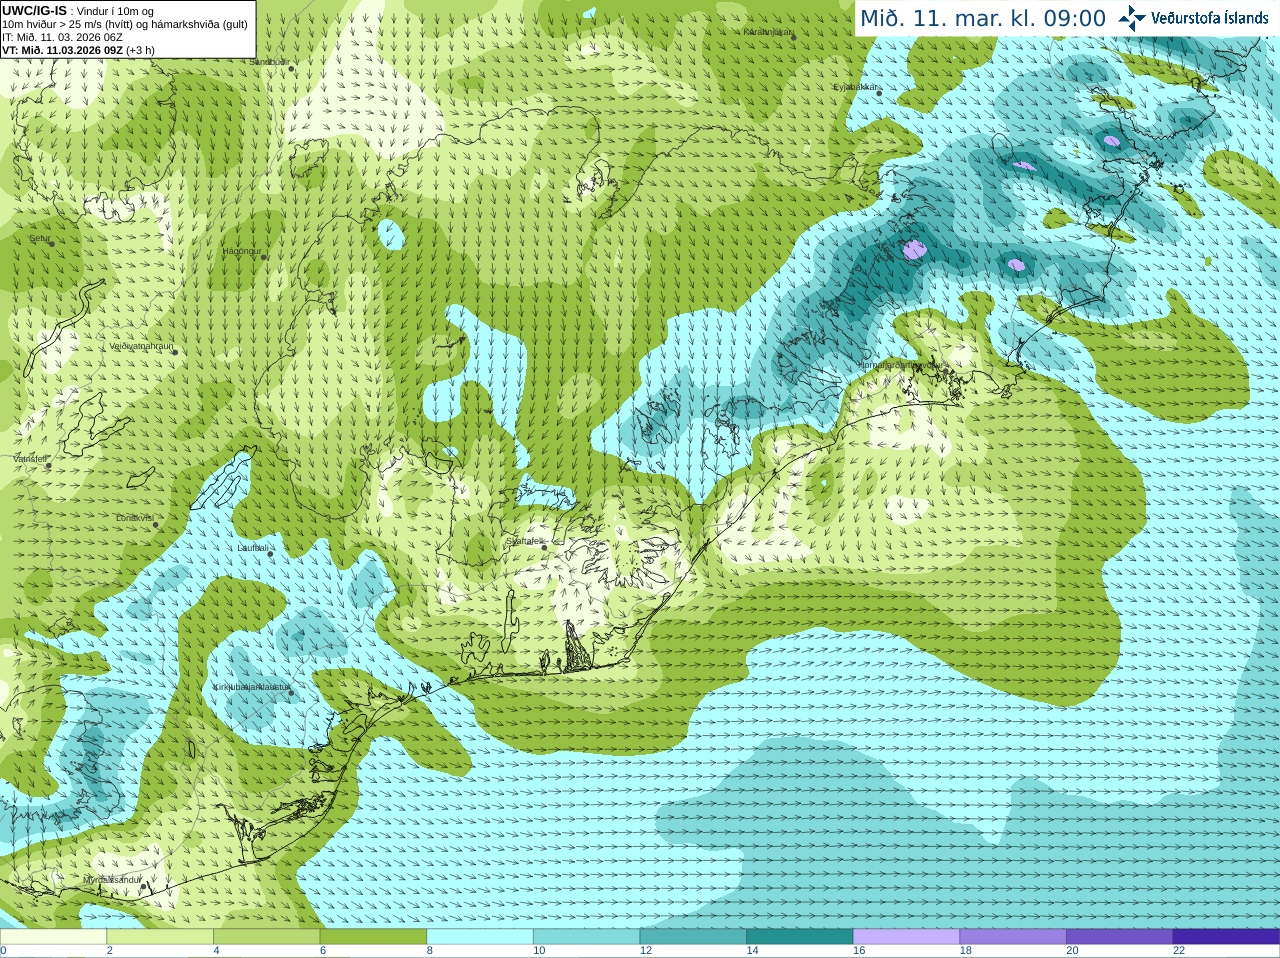Click the date heading Mið. 11. mar. kl. 09:00

(x=983, y=19)
